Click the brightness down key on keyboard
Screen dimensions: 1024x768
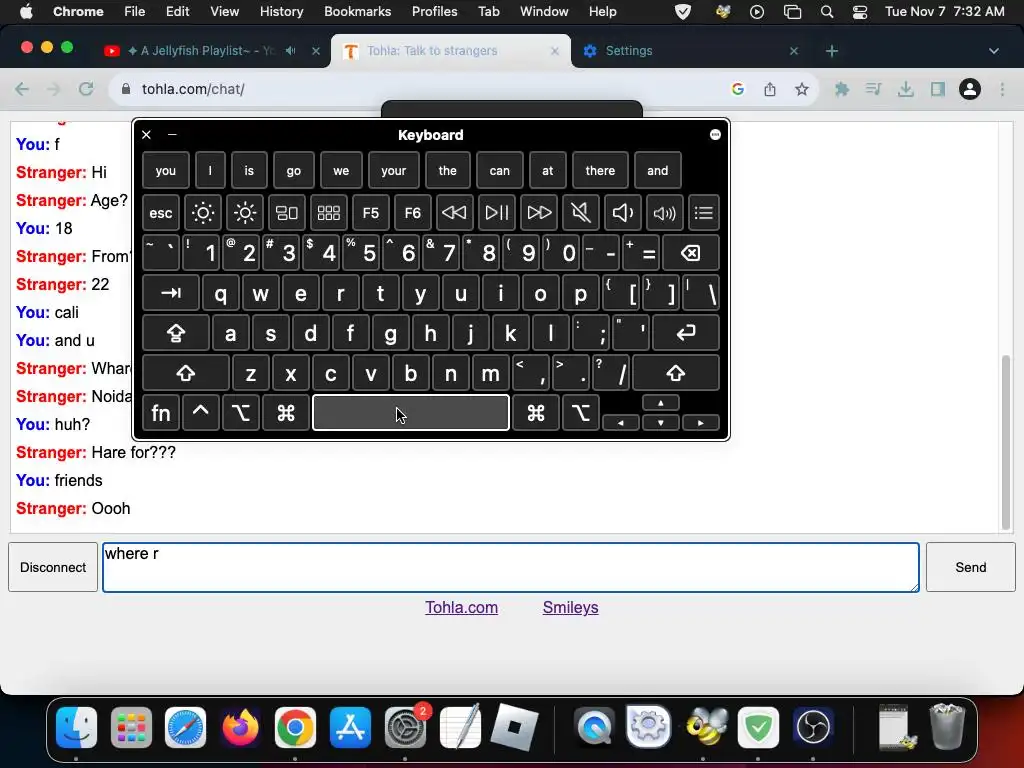click(202, 212)
